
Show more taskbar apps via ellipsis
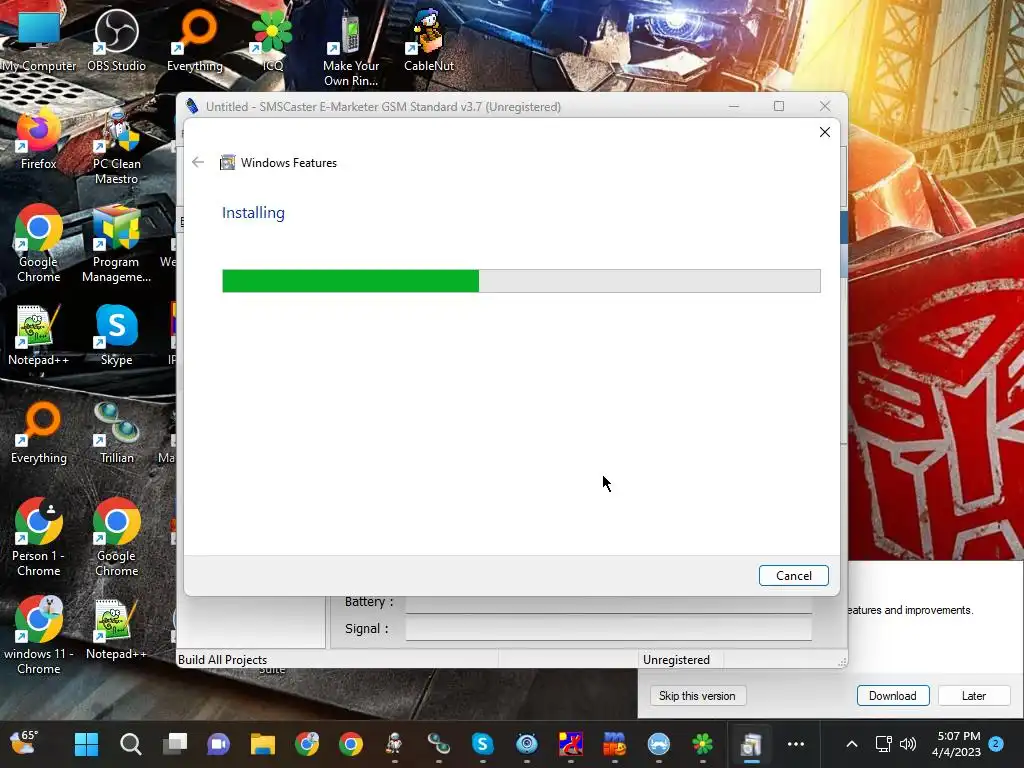(x=795, y=744)
